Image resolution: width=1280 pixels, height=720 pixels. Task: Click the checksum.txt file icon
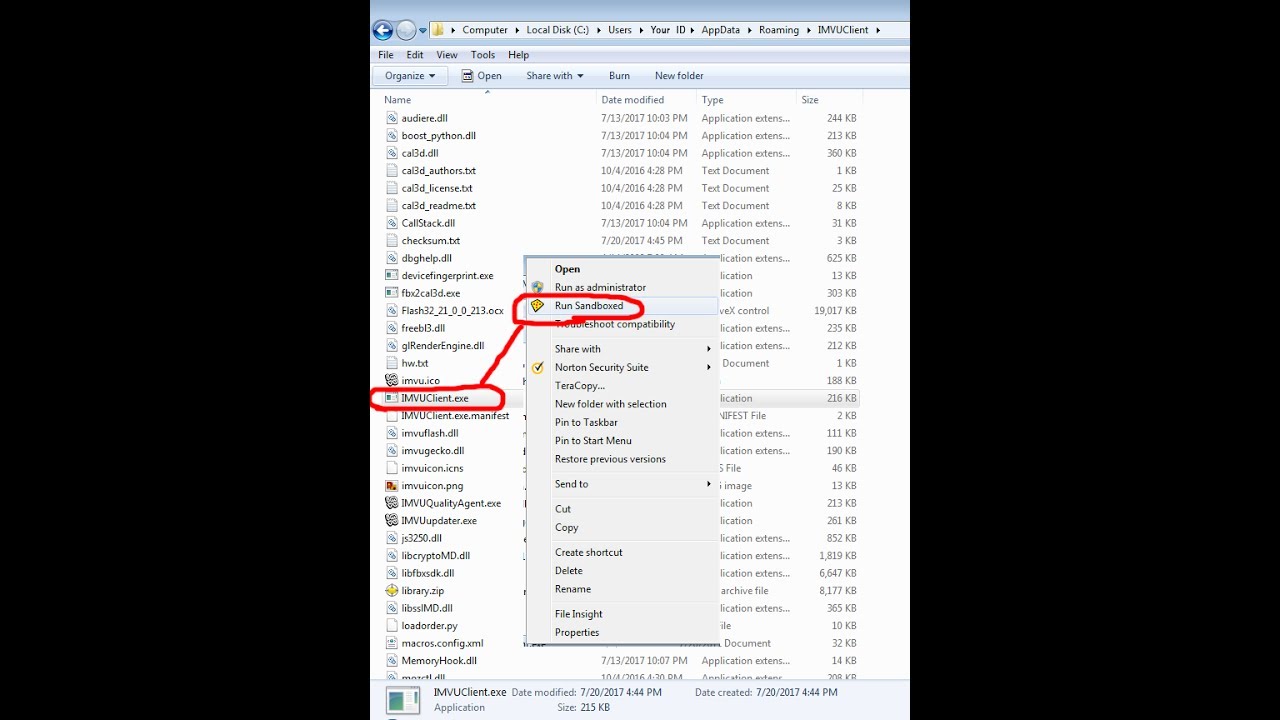[392, 241]
